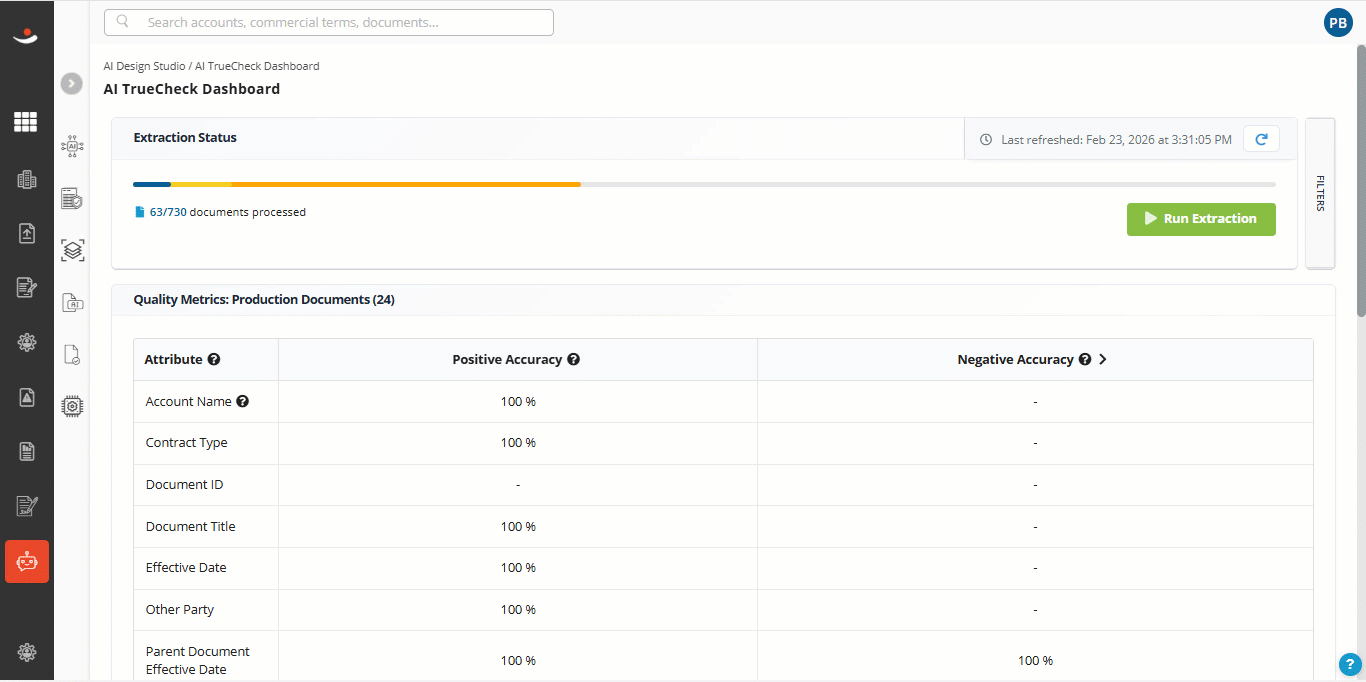
Task: Click the Document ID attribute row
Action: tap(723, 485)
